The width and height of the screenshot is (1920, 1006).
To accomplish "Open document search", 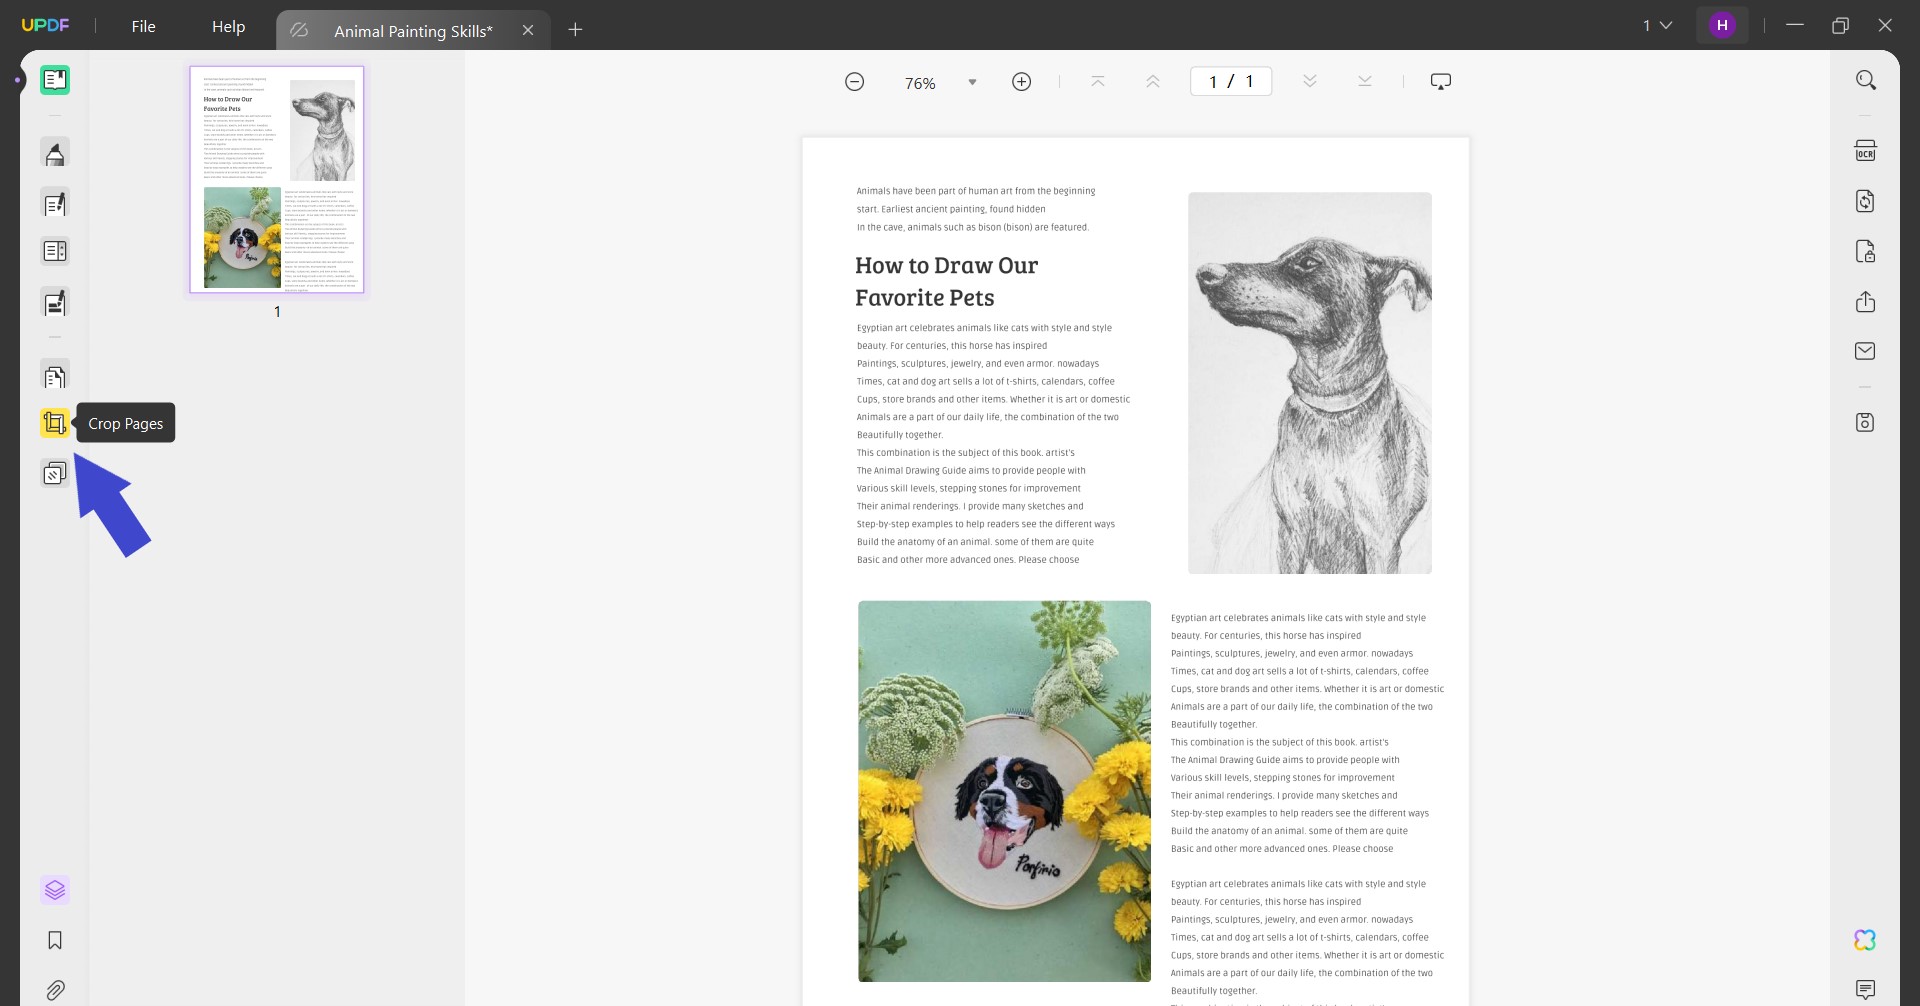I will 1866,79.
